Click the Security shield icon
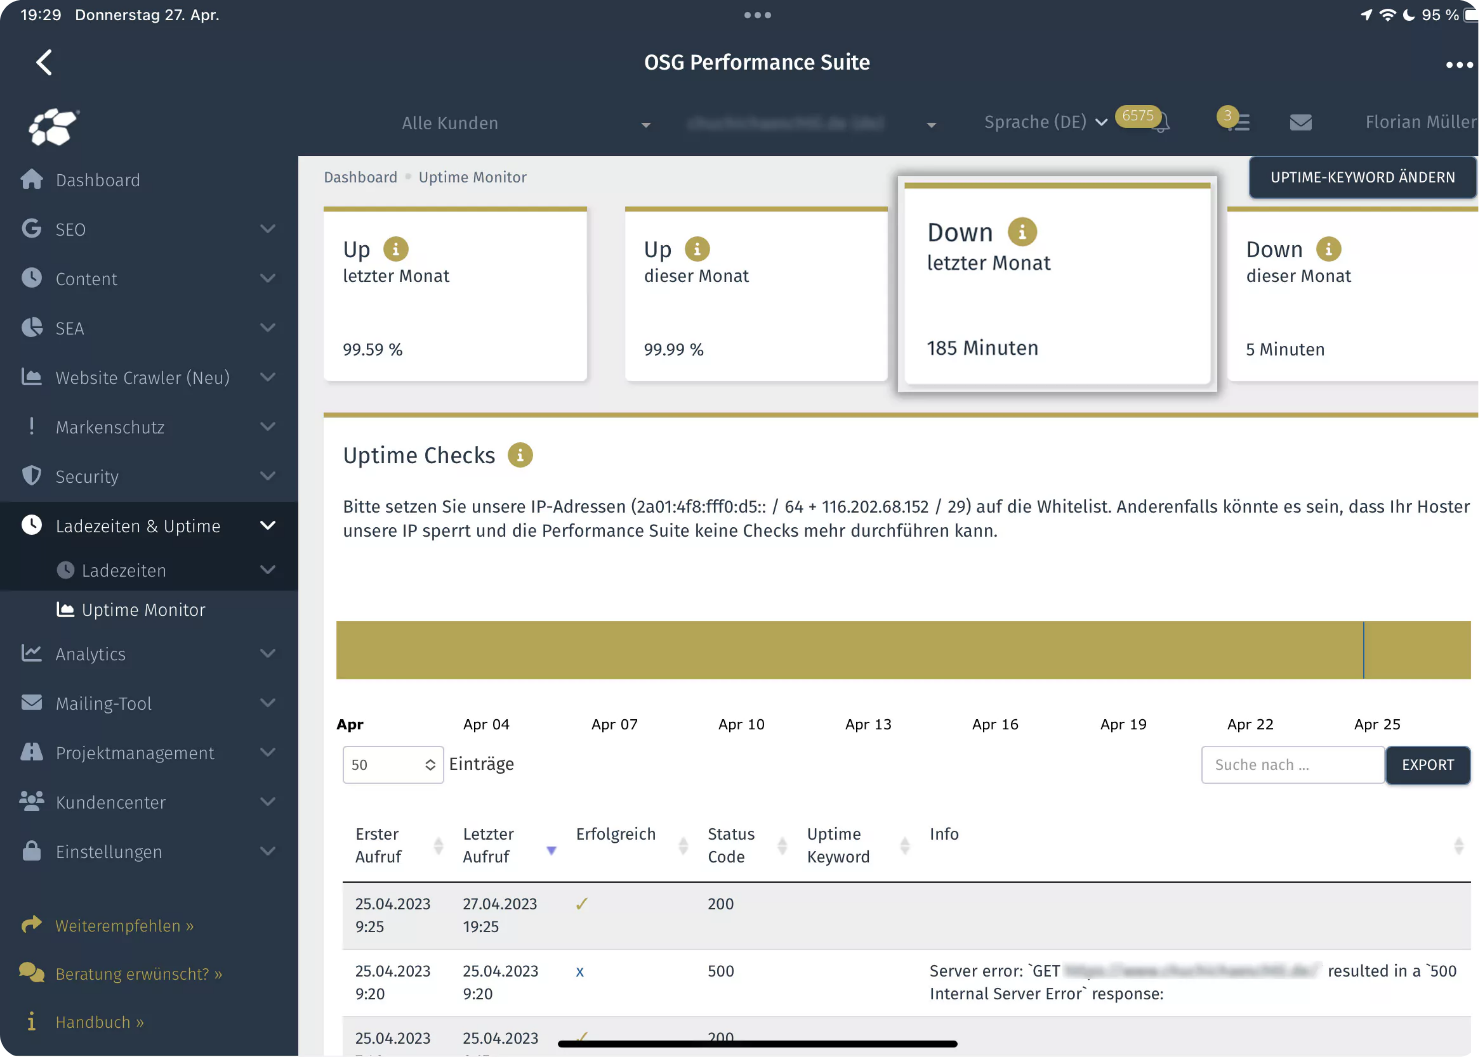Image resolution: width=1480 pixels, height=1057 pixels. pyautogui.click(x=32, y=475)
